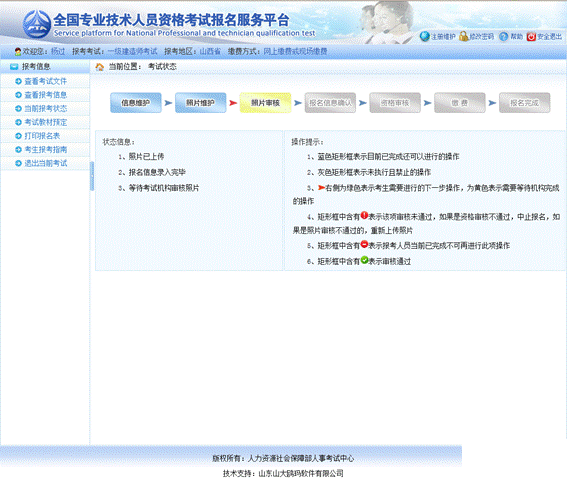The image size is (567, 484).
Task: Click the 照片维护 step button
Action: click(200, 103)
